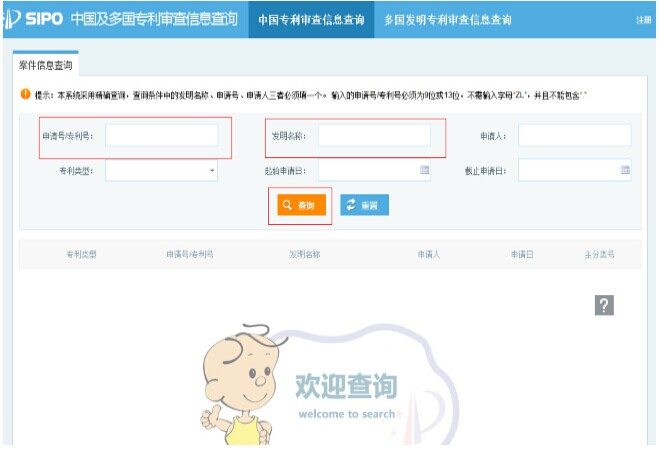Click the 申请日 column header
The height and width of the screenshot is (452, 665).
pos(522,254)
